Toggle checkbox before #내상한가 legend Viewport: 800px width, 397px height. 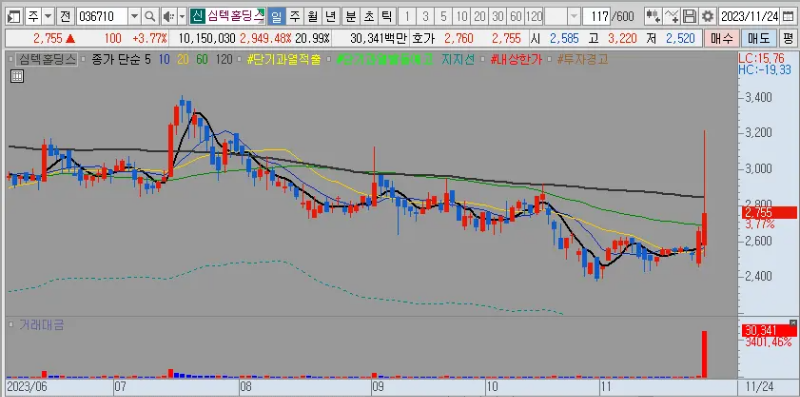pyautogui.click(x=484, y=59)
